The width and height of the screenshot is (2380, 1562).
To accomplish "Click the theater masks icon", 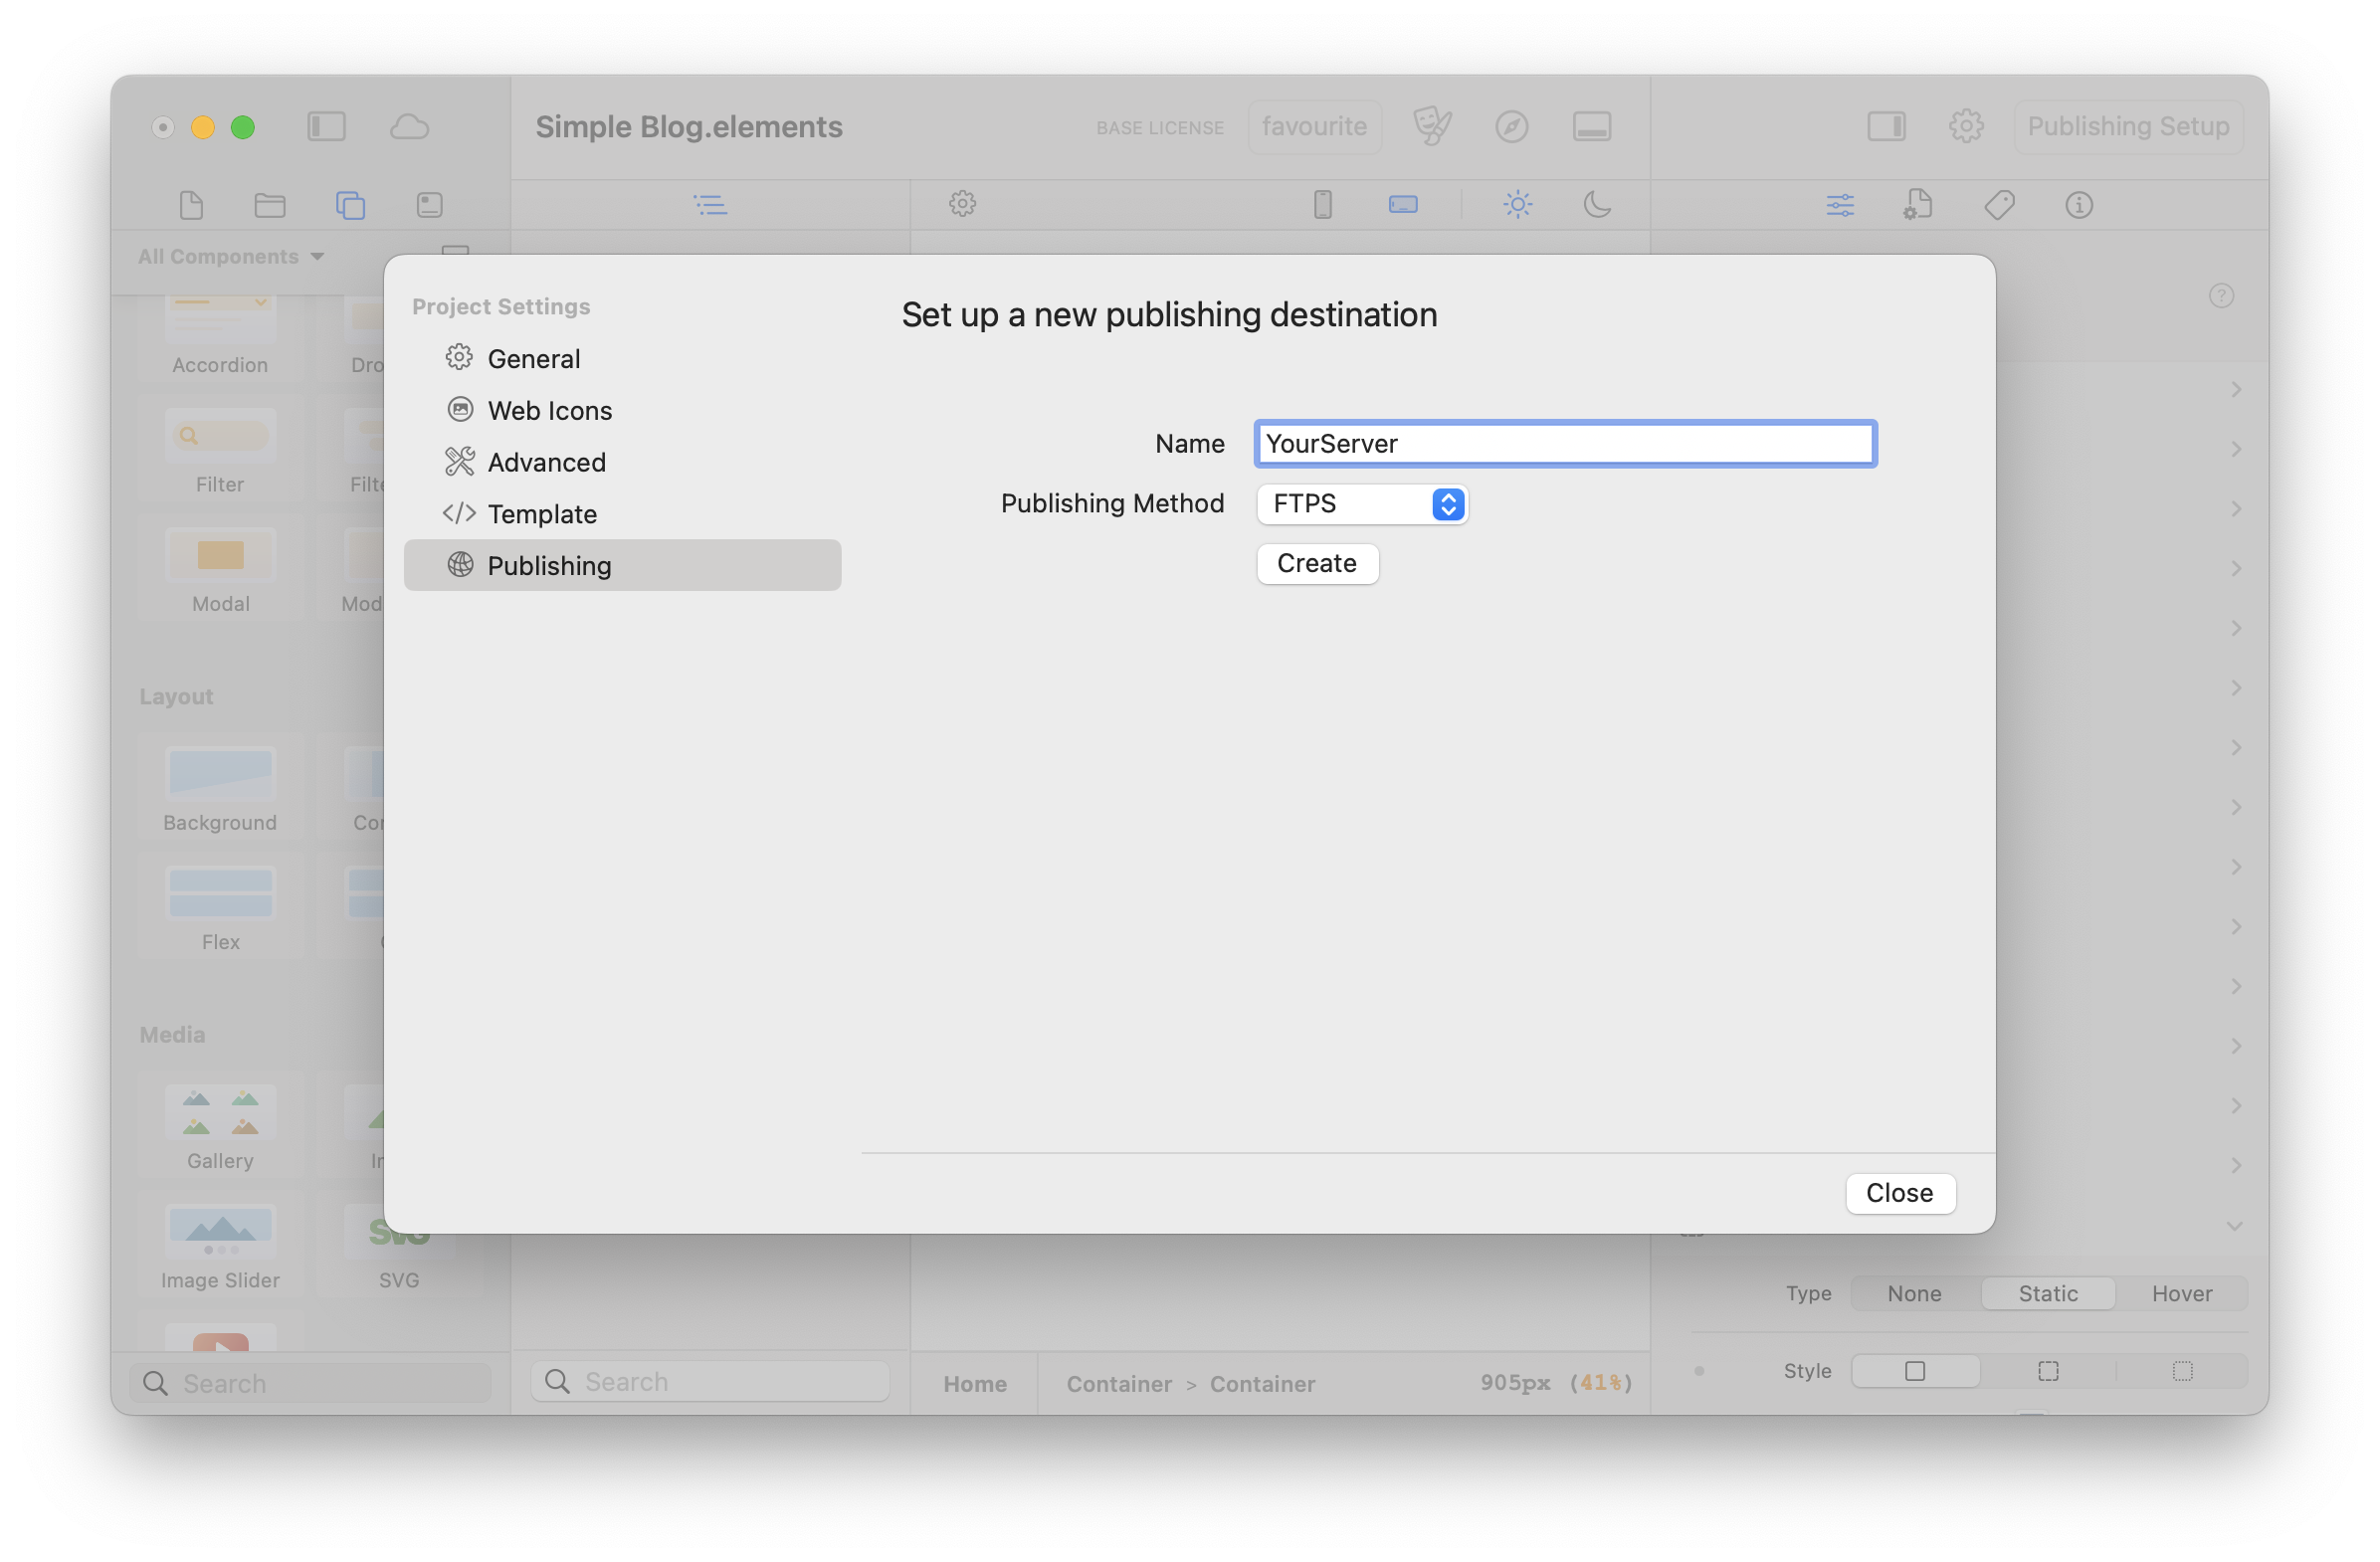I will click(x=1431, y=127).
